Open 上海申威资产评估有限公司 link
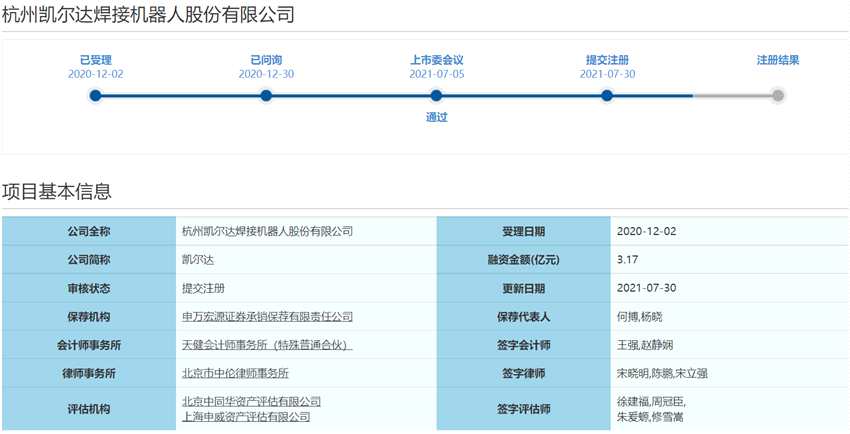Screen dimensions: 850x434 246,417
